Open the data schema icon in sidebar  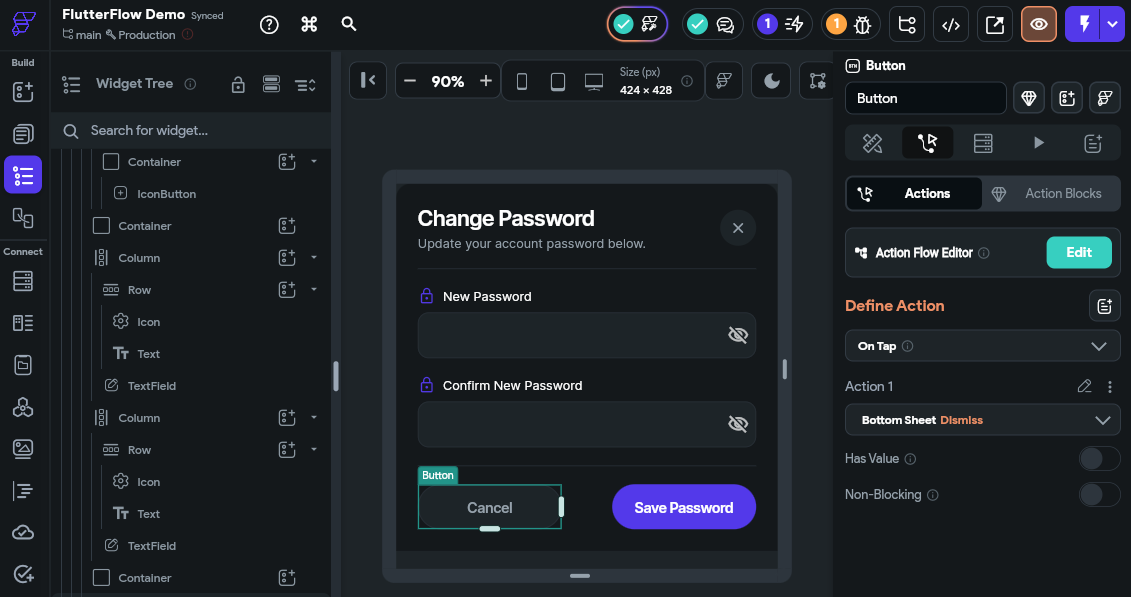23,323
